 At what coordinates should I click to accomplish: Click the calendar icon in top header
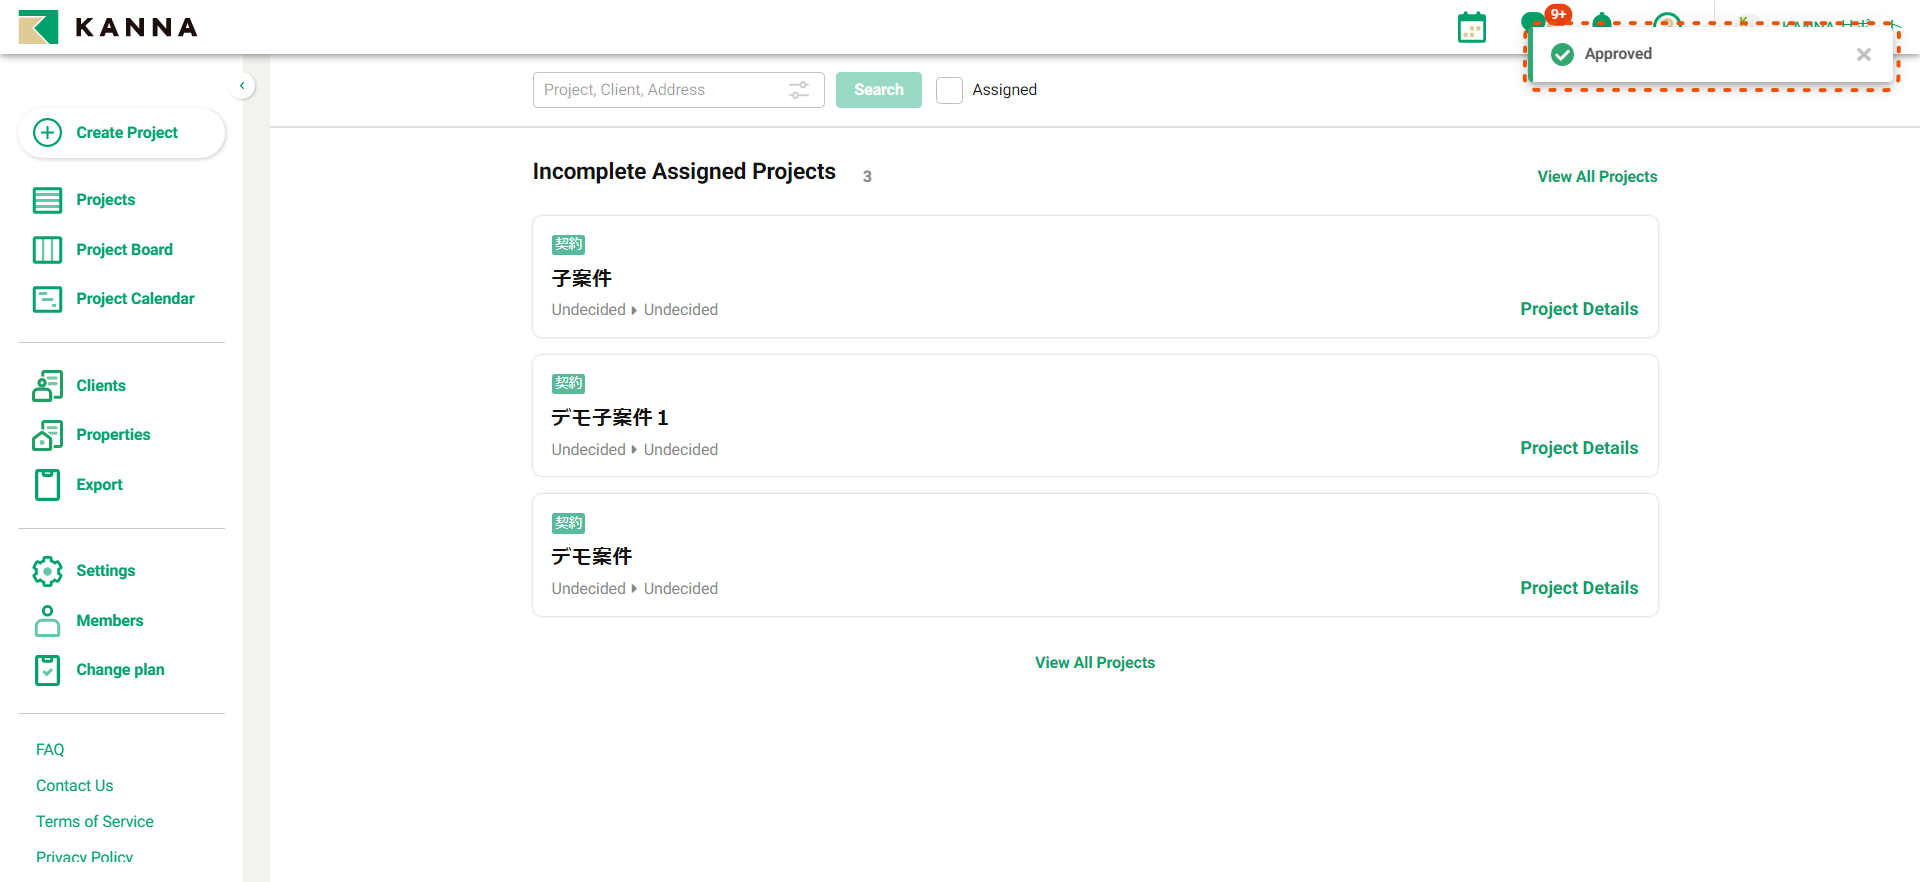click(x=1471, y=28)
